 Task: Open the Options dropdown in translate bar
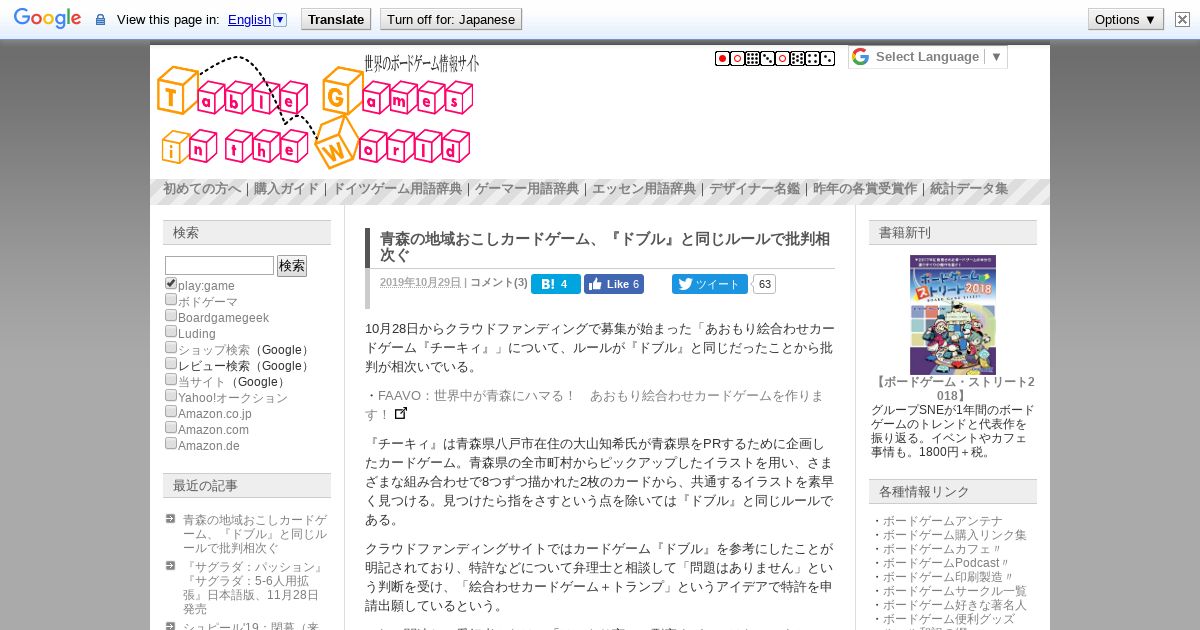1125,19
